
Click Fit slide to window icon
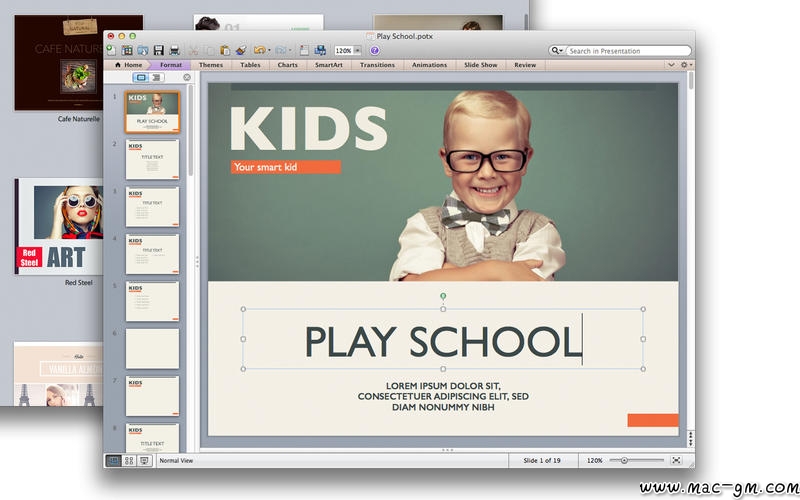tap(677, 460)
